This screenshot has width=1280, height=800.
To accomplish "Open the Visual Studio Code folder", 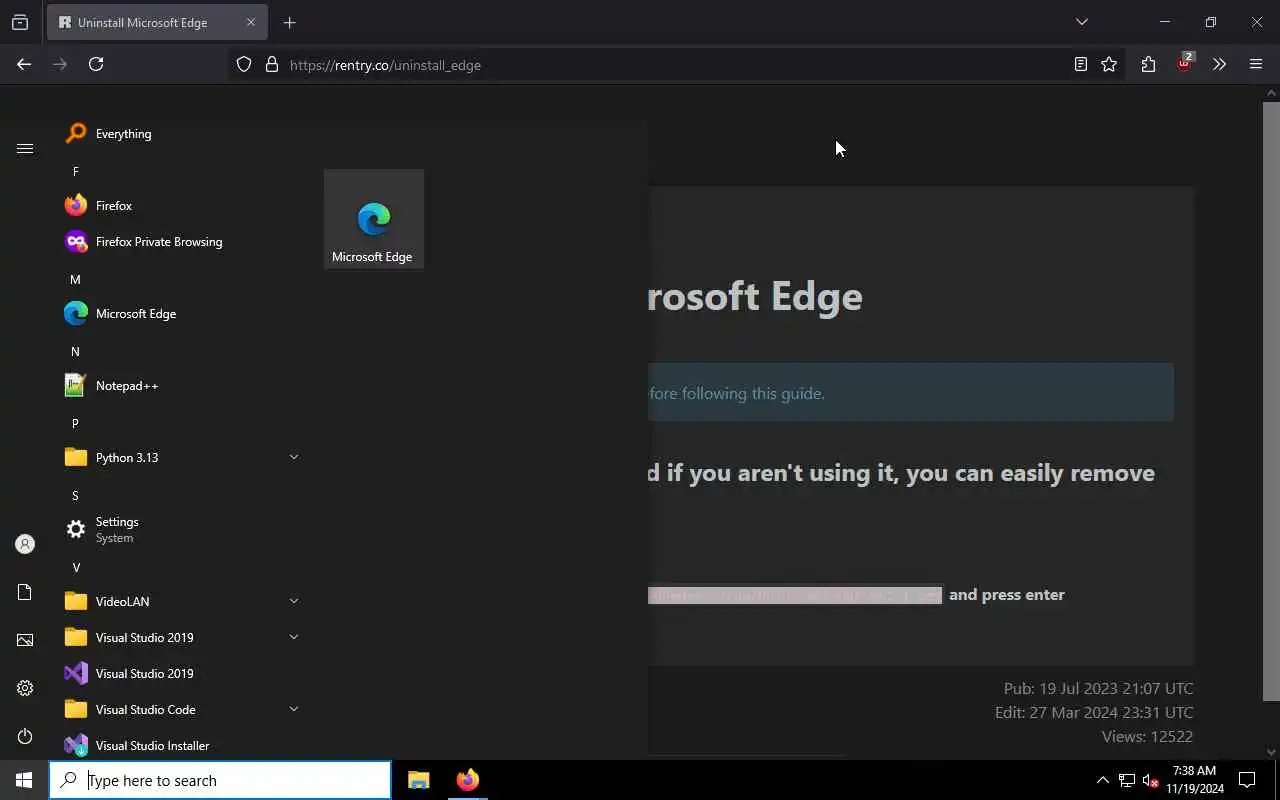I will (x=180, y=709).
